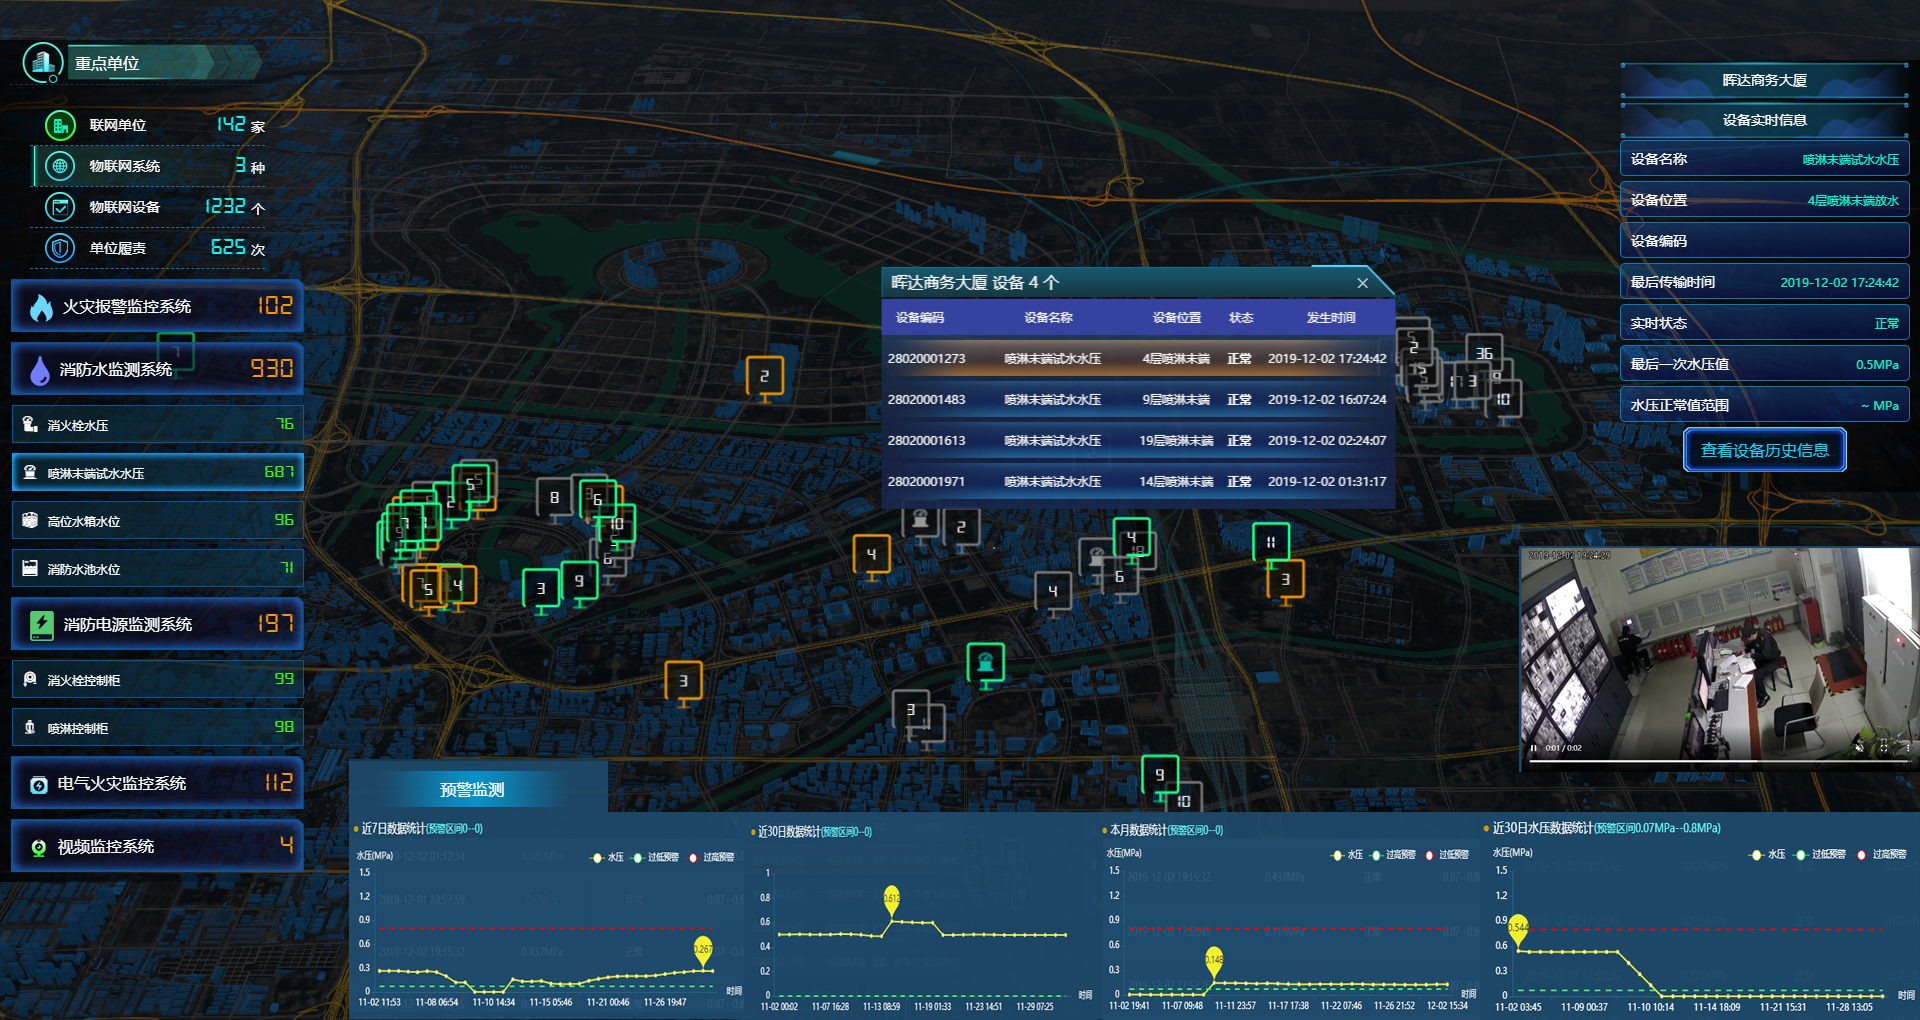
Task: Click the 联网单位 green building icon
Action: (x=60, y=125)
